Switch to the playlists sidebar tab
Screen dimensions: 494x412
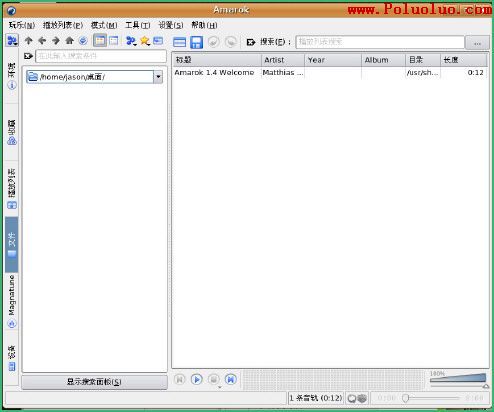12,189
